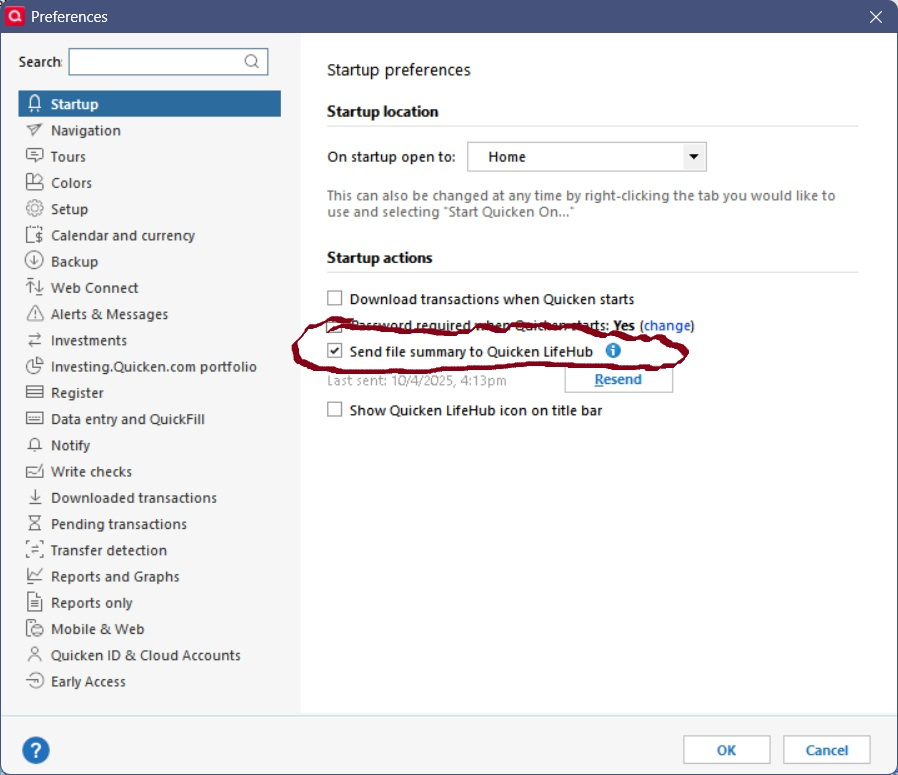Click the Data entry keyboard icon
898x775 pixels.
coord(34,419)
